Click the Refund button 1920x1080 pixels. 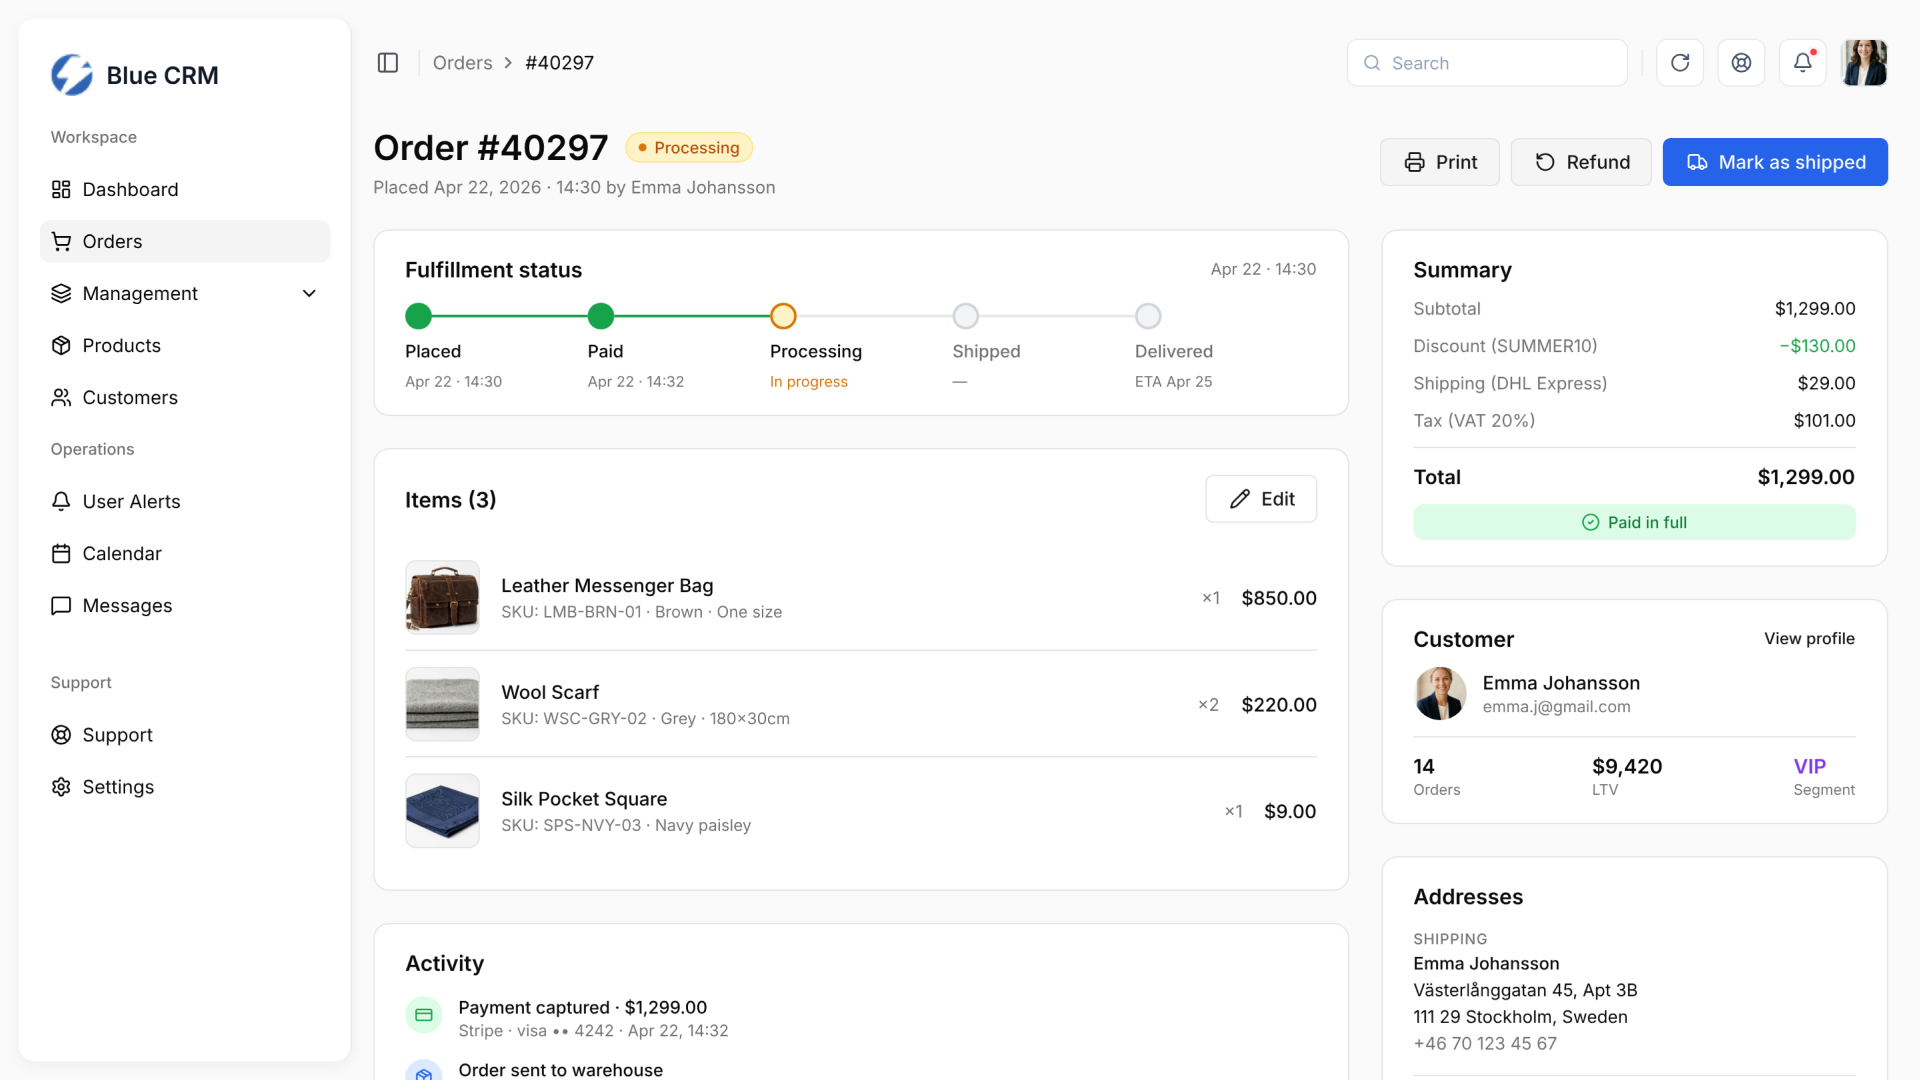[x=1581, y=162]
